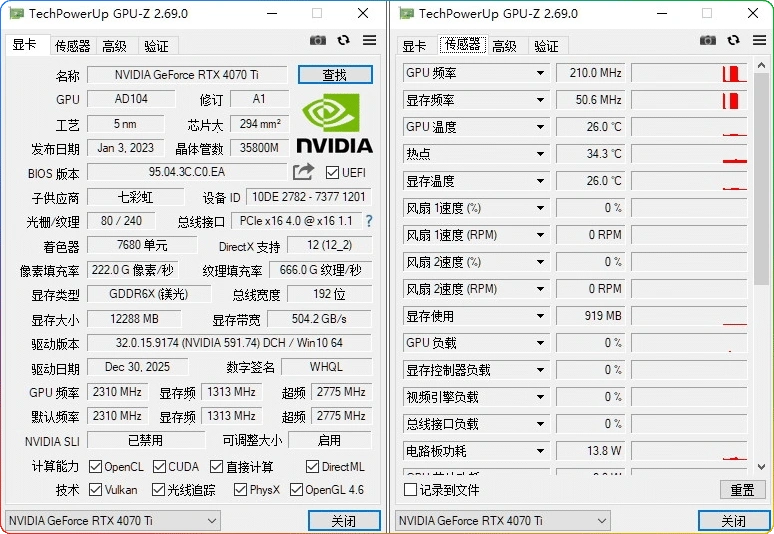Open hamburger menu in left GPU-Z window

tap(369, 40)
